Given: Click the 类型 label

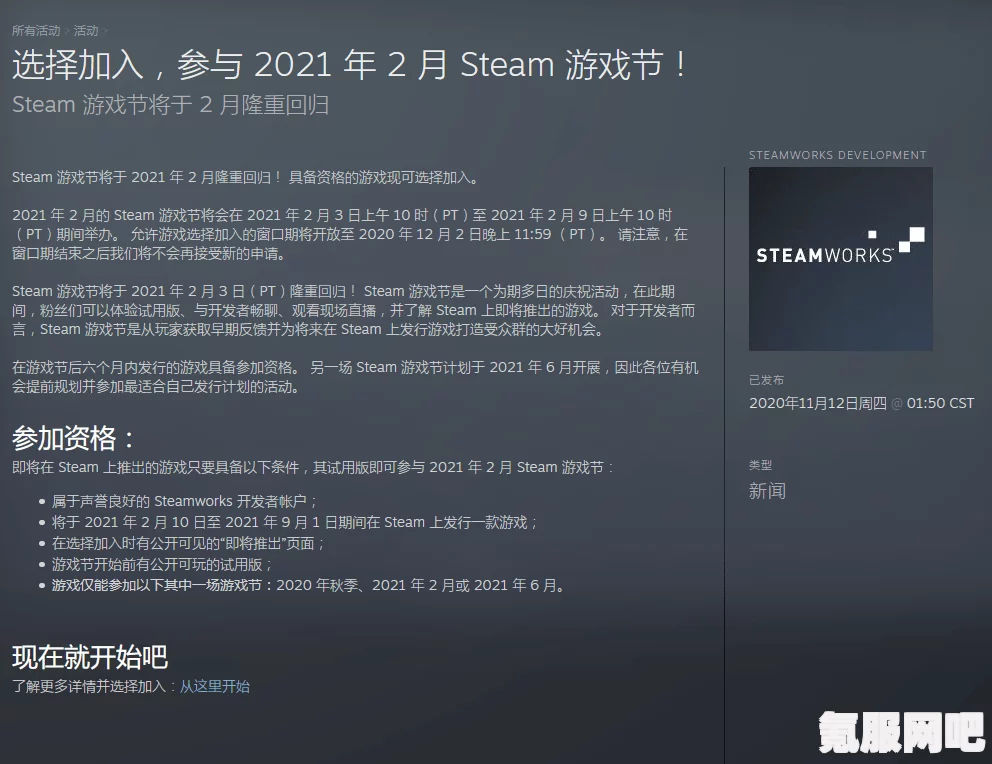Looking at the screenshot, I should coord(760,465).
